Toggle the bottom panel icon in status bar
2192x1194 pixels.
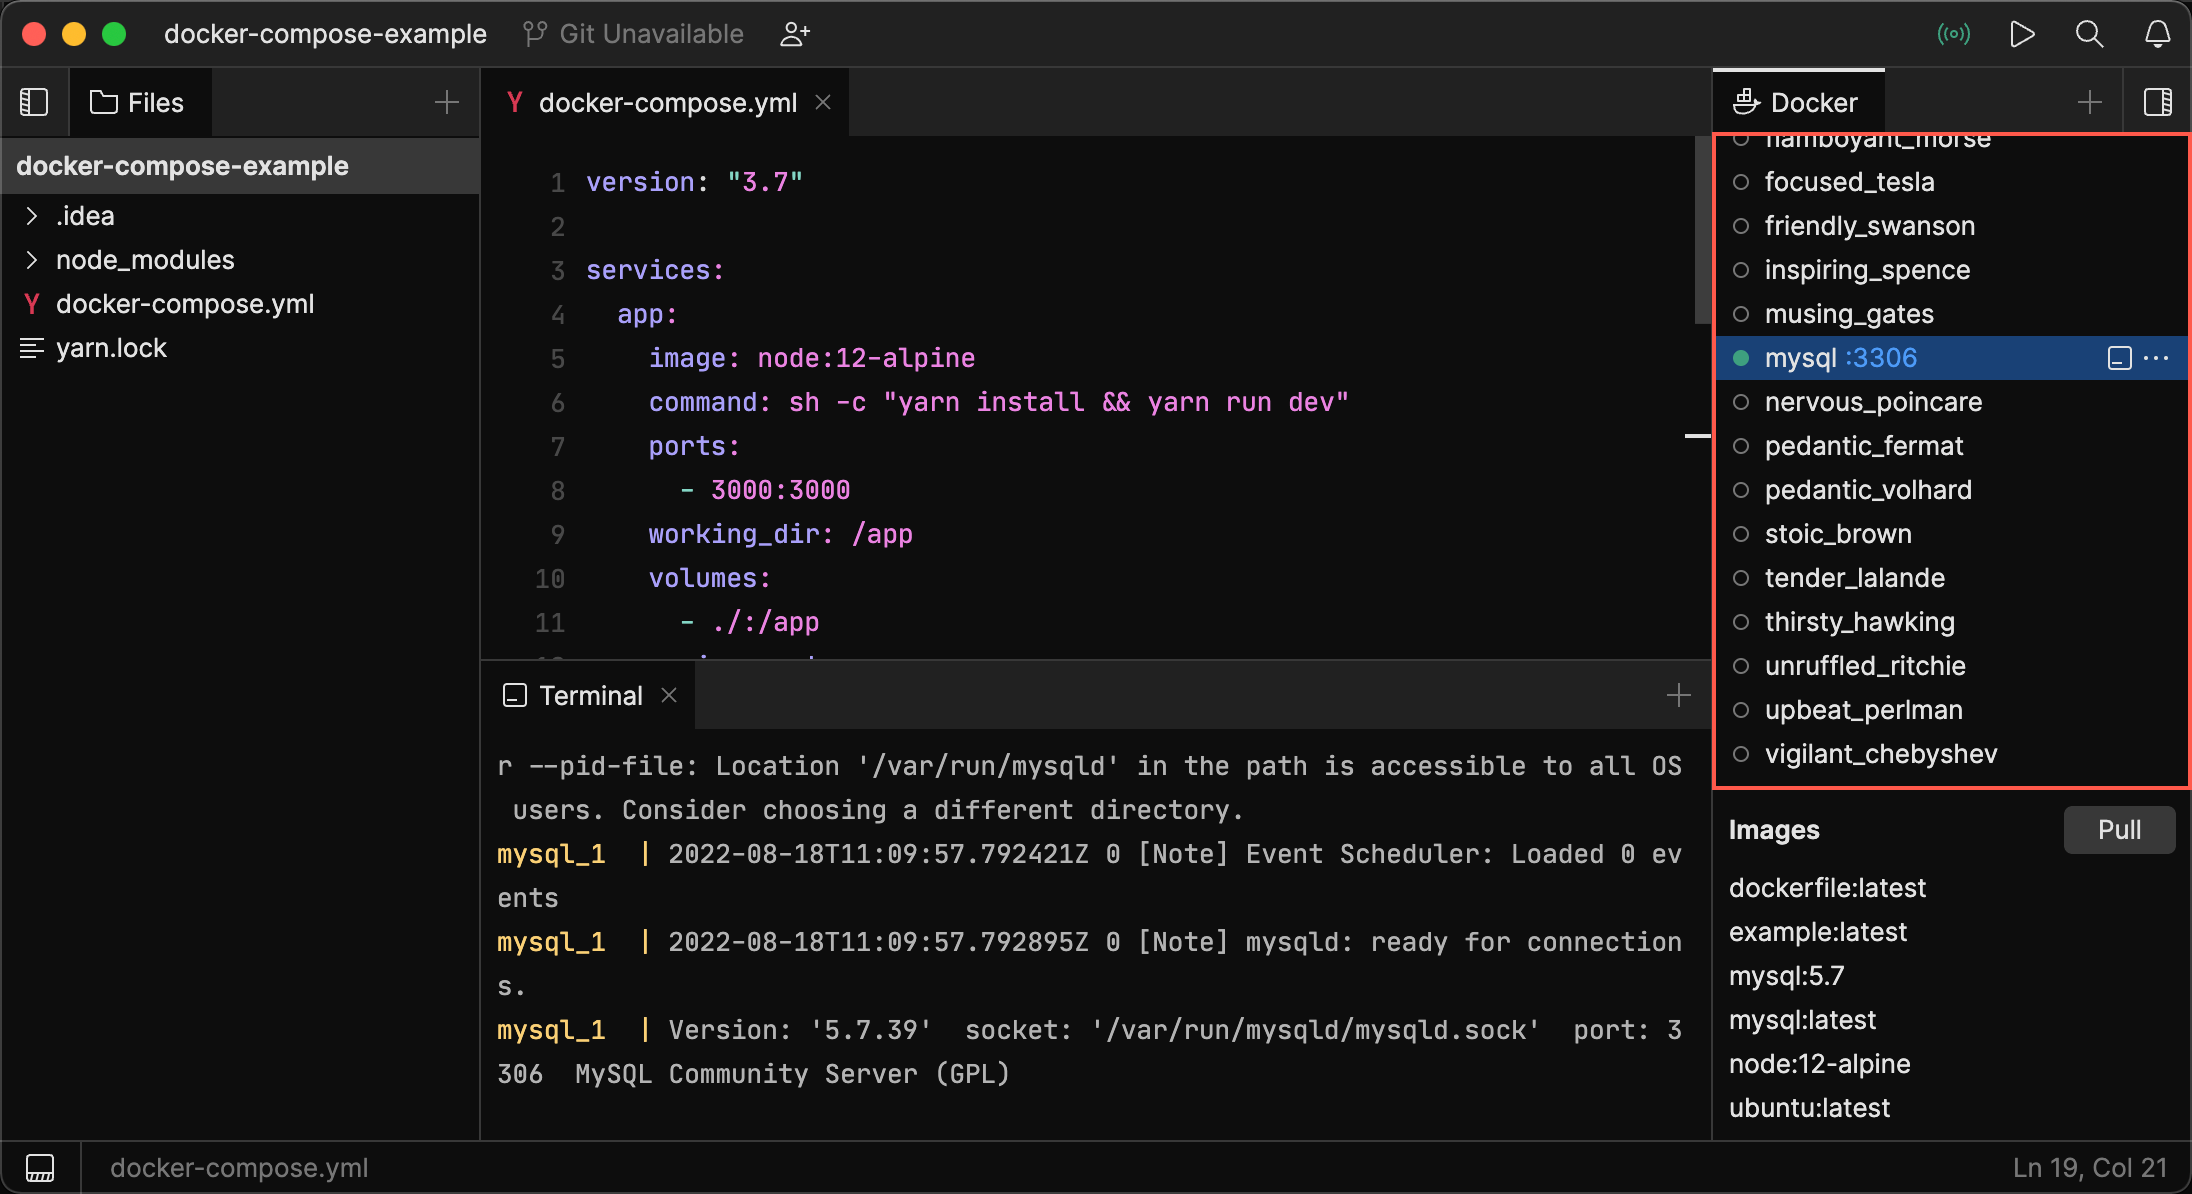pyautogui.click(x=40, y=1167)
